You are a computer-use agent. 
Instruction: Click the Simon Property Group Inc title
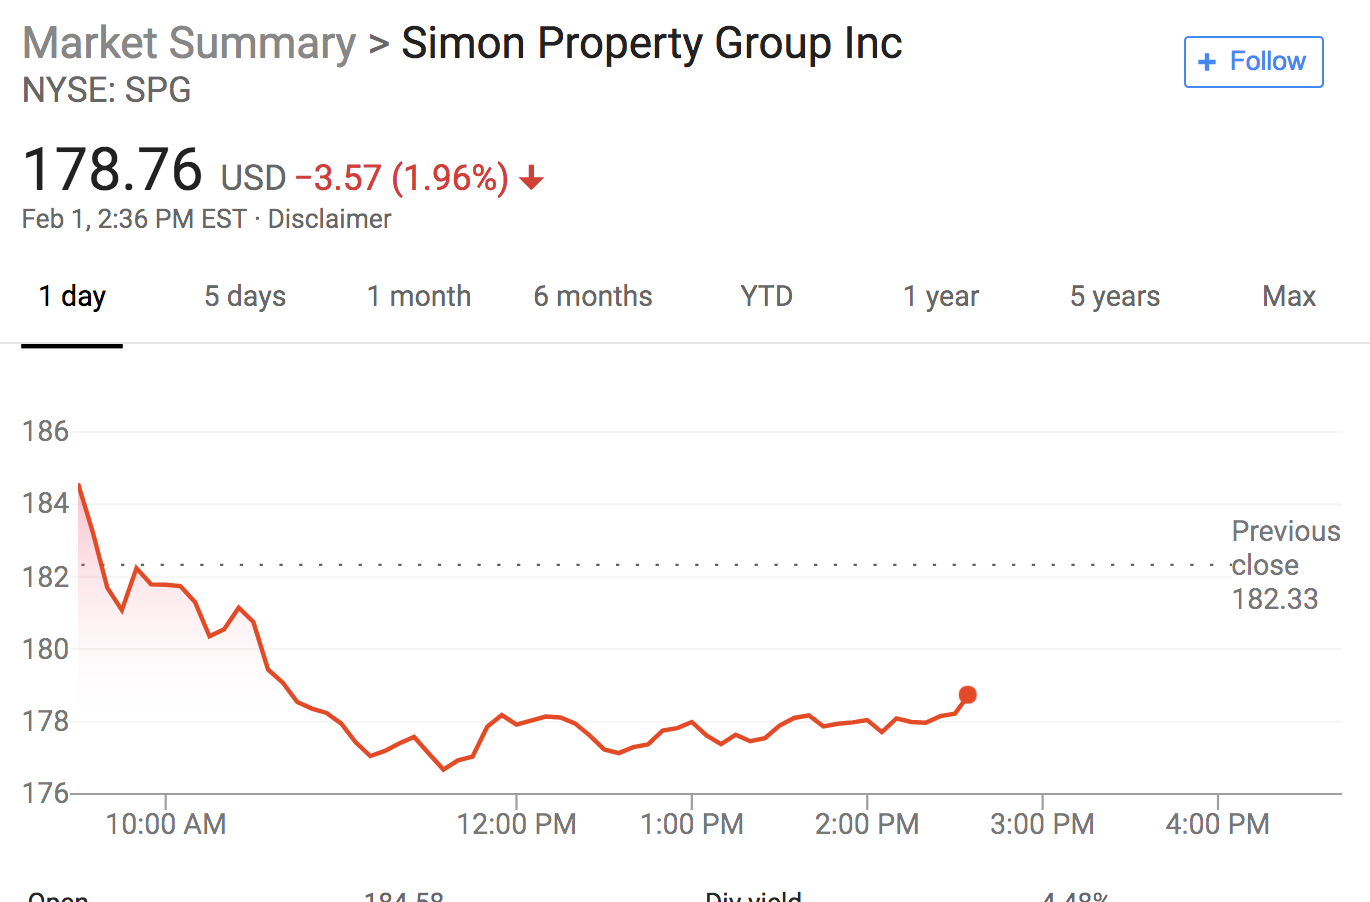652,44
